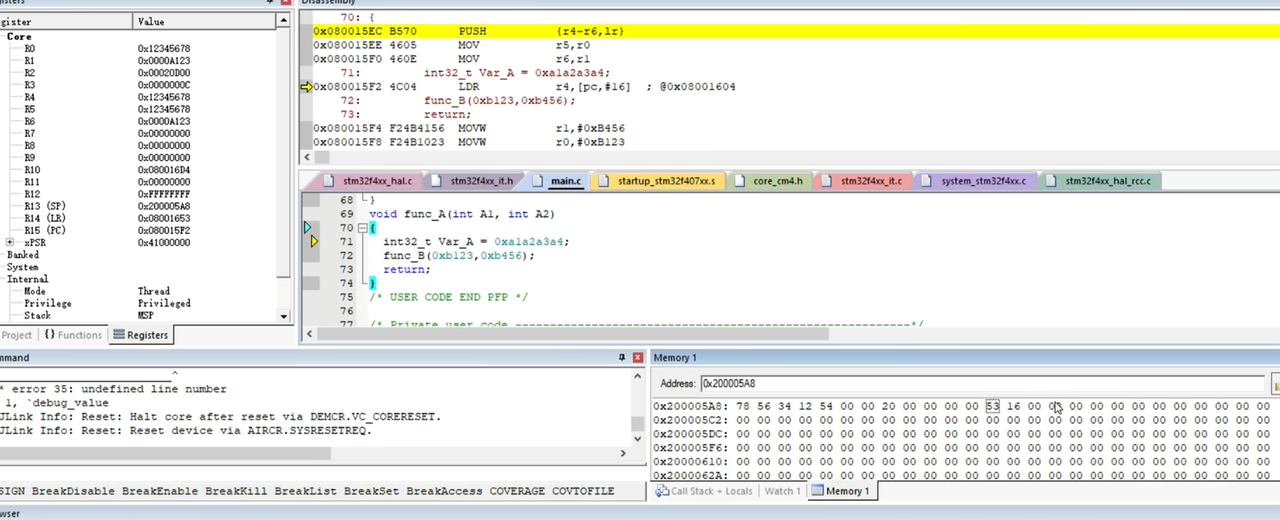Image resolution: width=1280 pixels, height=520 pixels.
Task: Click the Registers panel scroll down arrow
Action: coord(284,316)
